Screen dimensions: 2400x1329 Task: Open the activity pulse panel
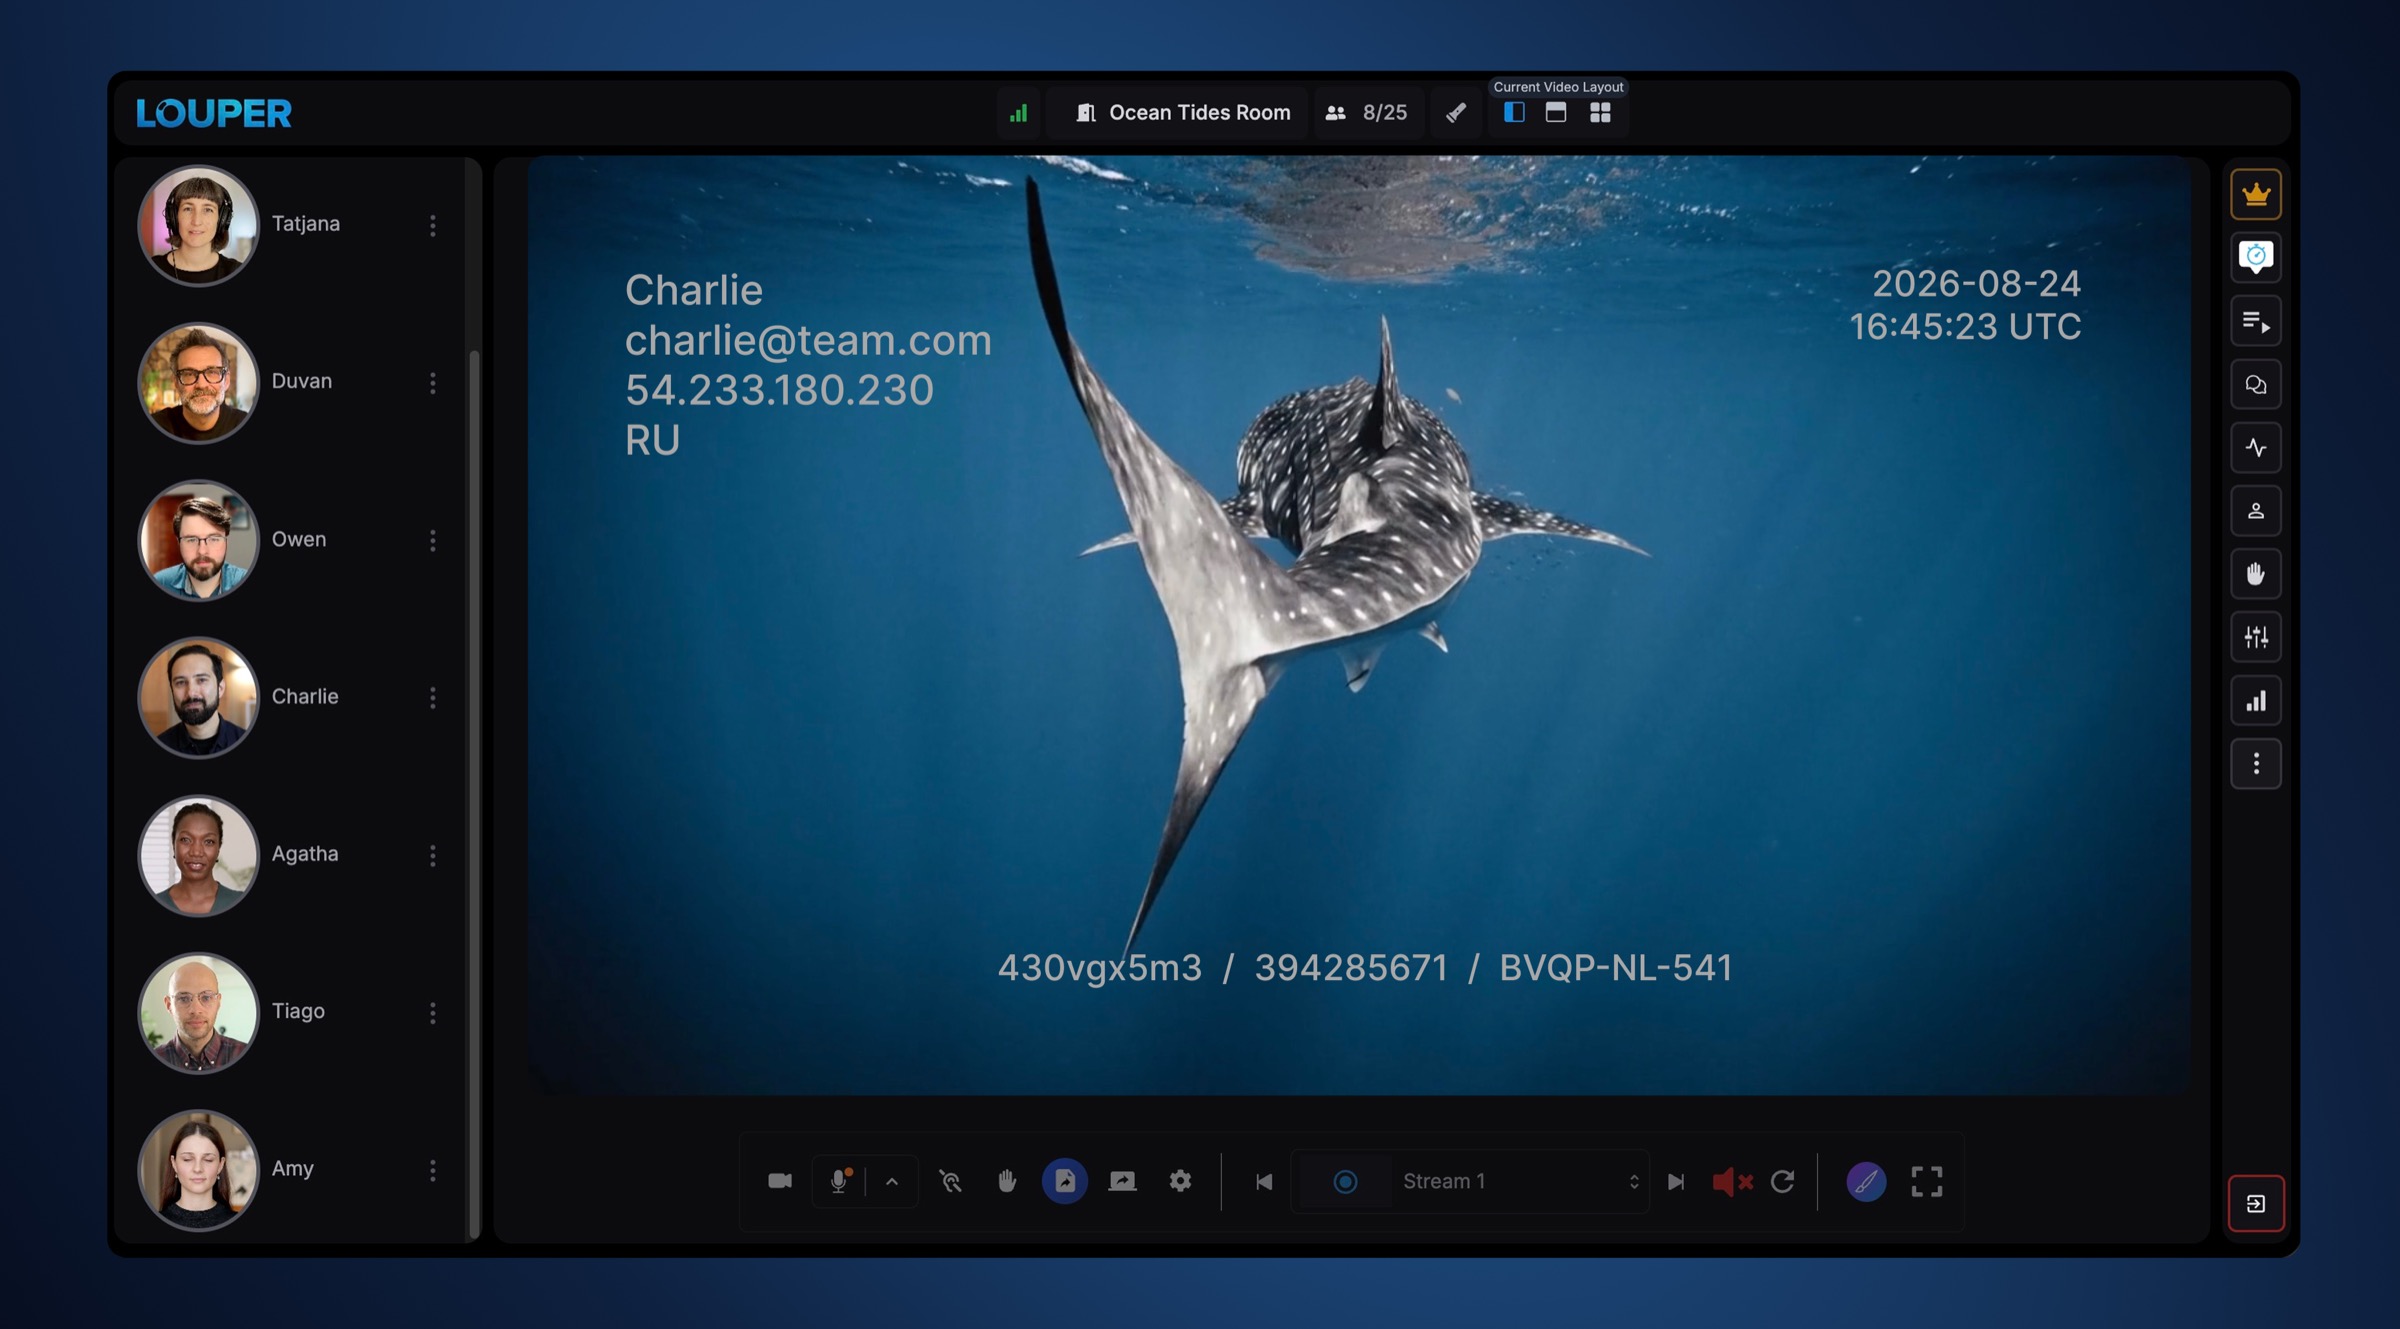[x=2255, y=447]
